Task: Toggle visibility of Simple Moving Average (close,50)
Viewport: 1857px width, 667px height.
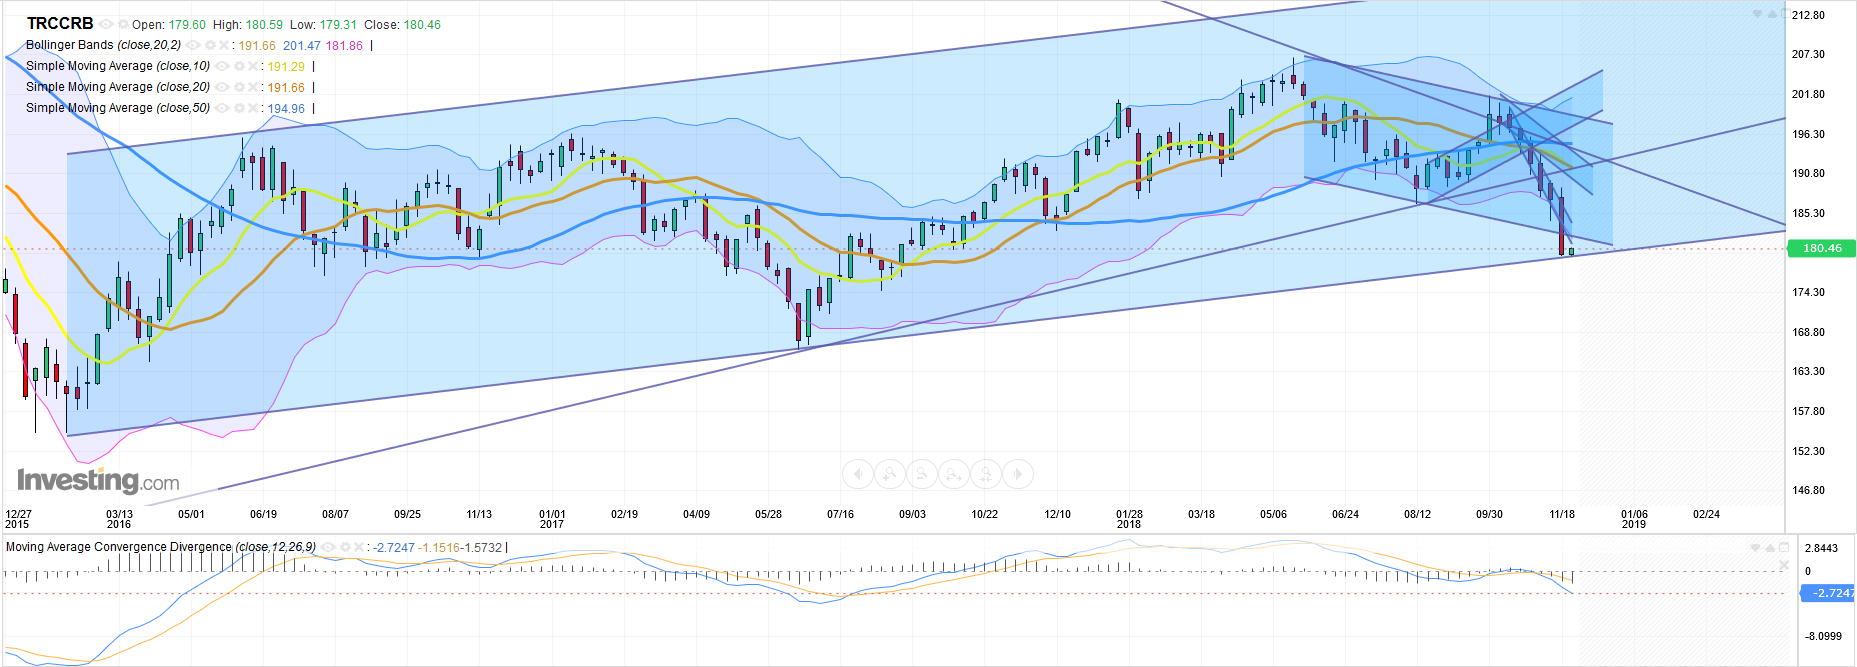Action: coord(222,109)
